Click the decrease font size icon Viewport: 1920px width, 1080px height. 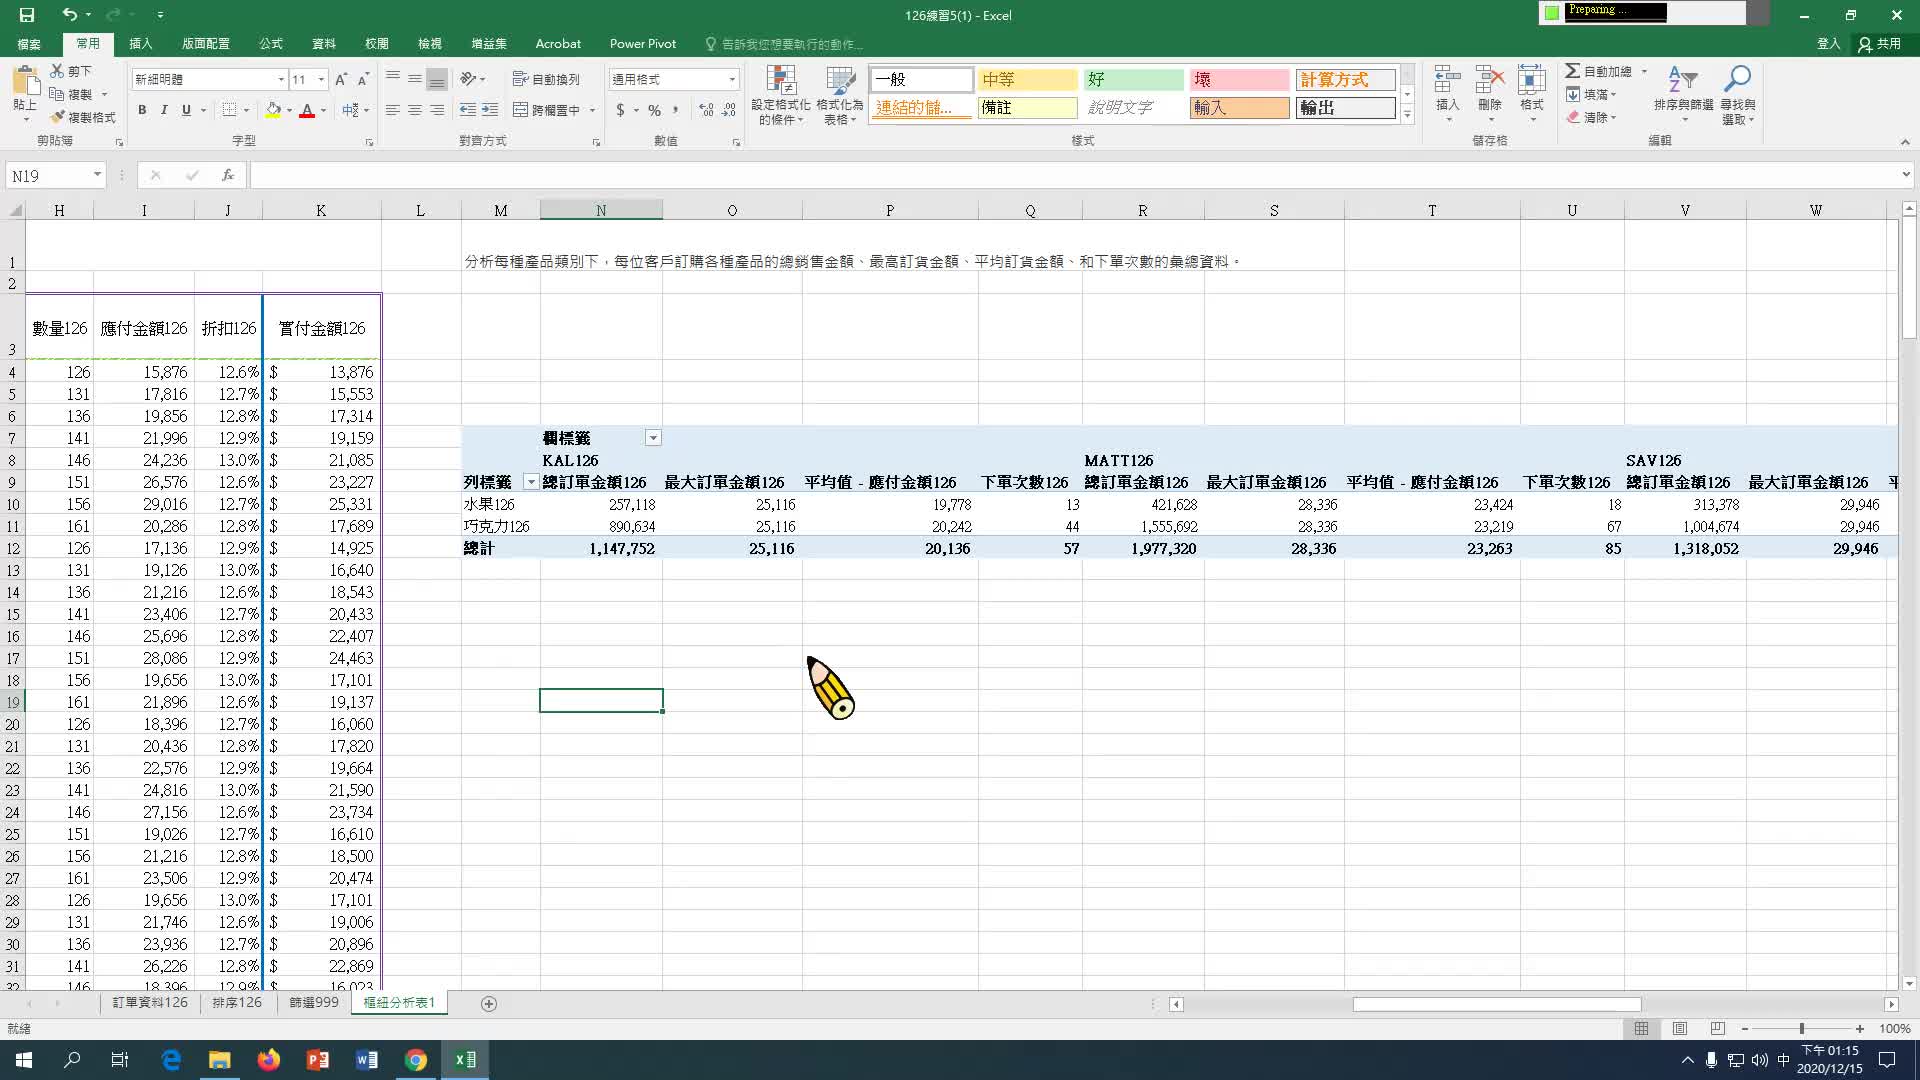[363, 79]
